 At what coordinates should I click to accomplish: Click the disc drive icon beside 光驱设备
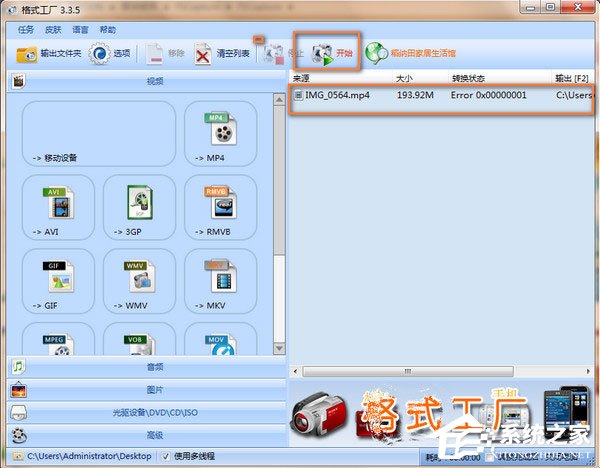[18, 413]
